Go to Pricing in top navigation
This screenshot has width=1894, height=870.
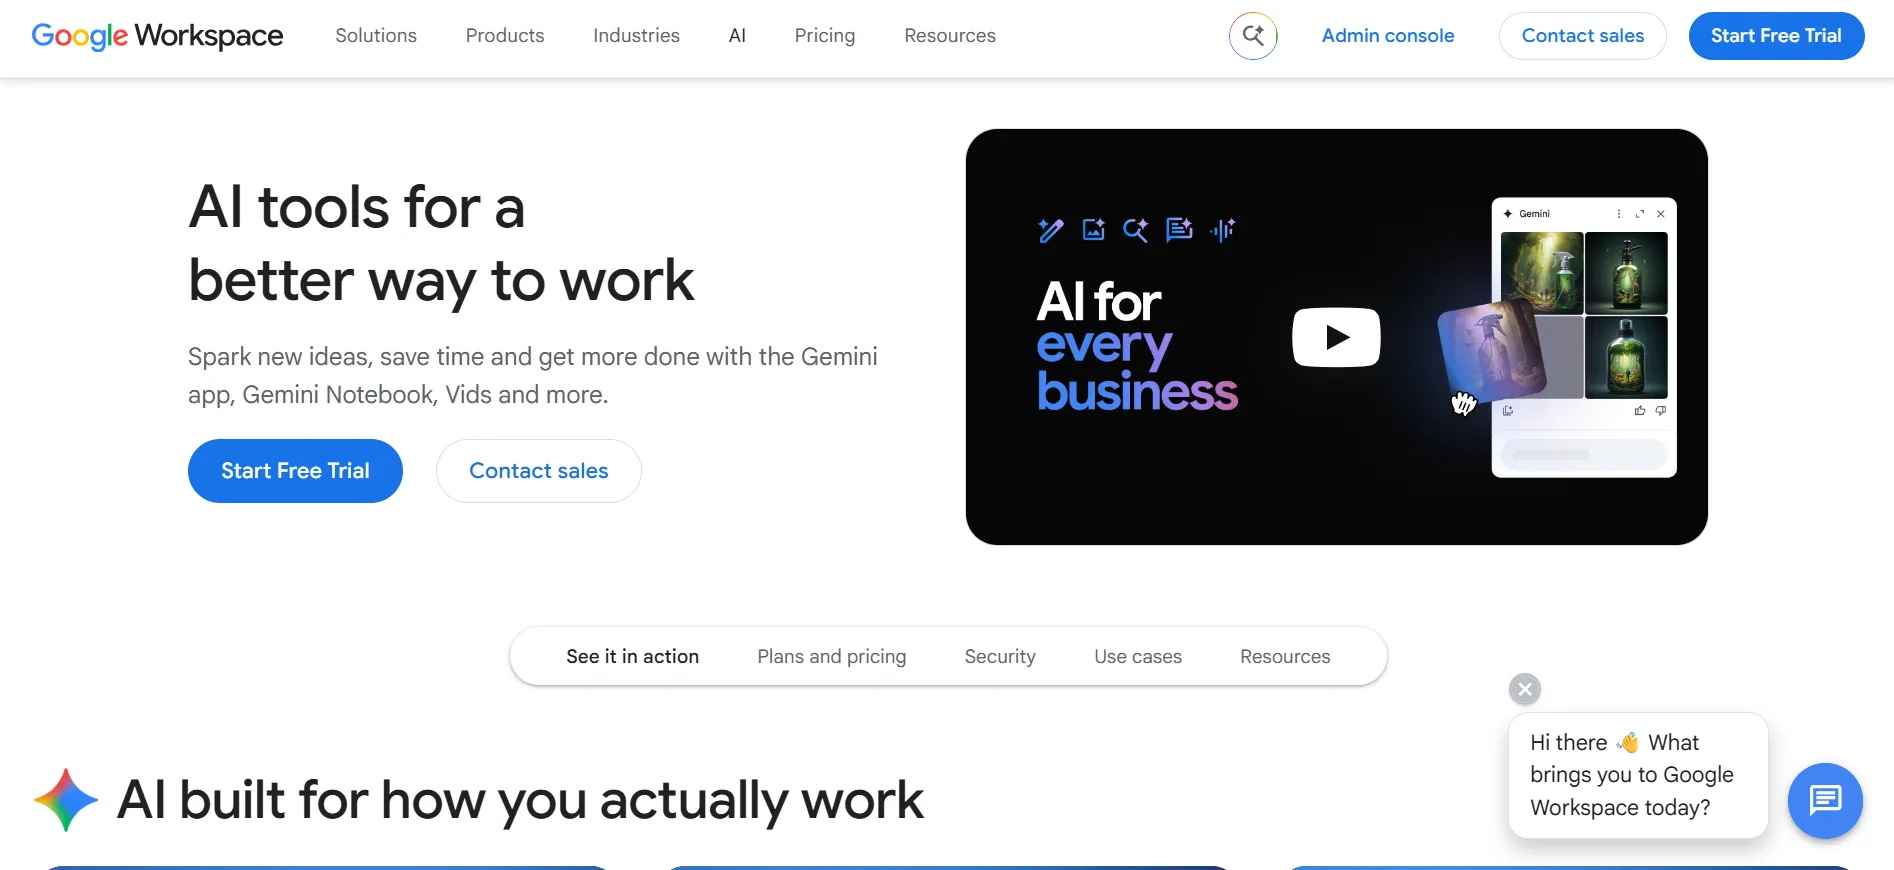click(x=825, y=36)
